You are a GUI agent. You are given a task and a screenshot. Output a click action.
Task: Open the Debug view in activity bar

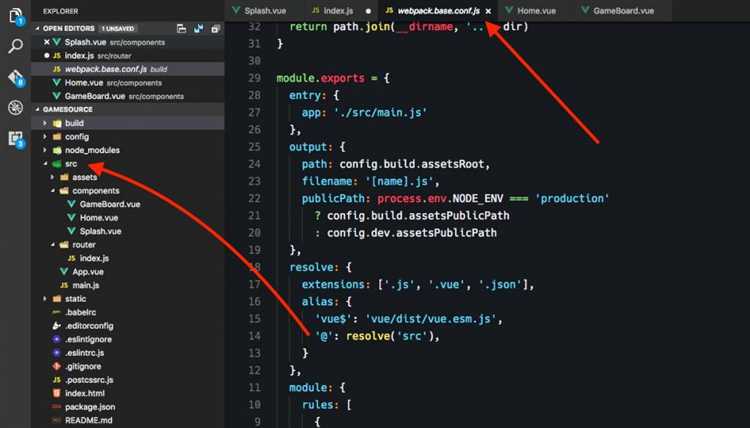(16, 108)
